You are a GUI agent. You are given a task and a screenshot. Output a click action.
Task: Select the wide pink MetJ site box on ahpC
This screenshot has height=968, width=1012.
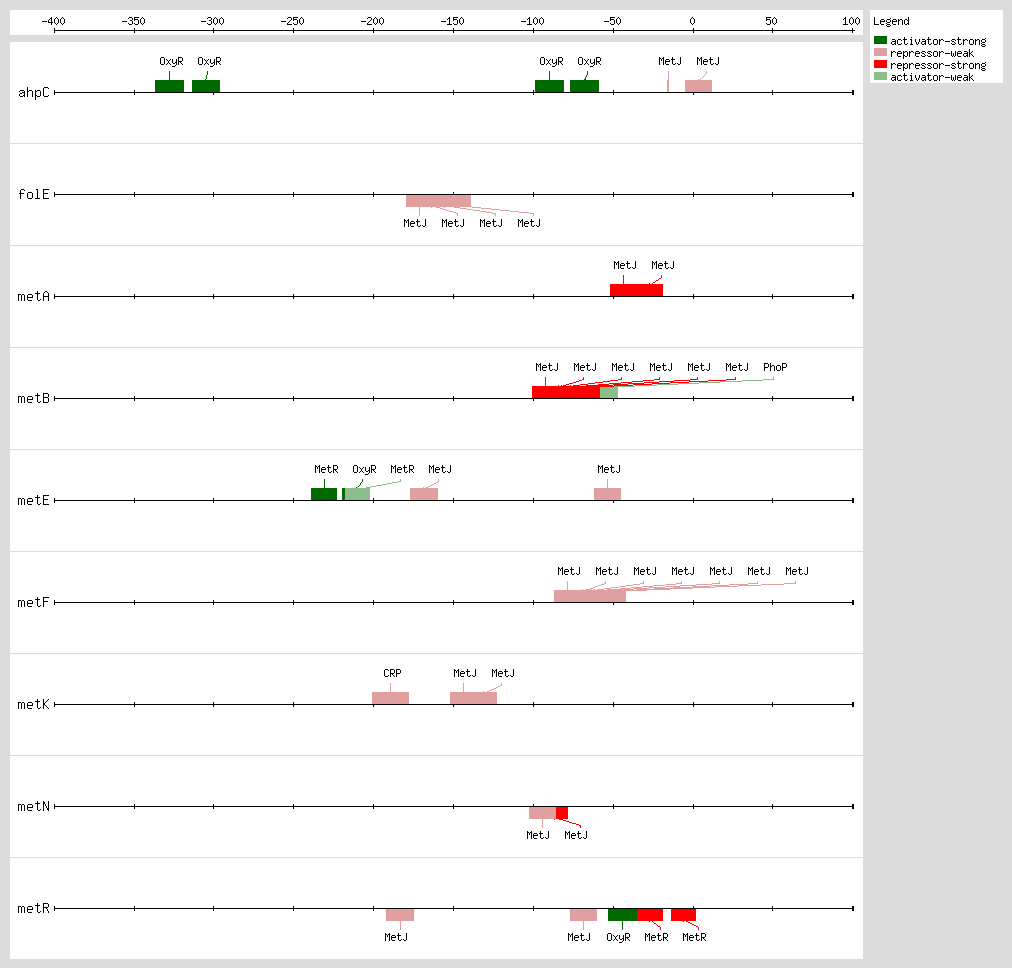(698, 86)
